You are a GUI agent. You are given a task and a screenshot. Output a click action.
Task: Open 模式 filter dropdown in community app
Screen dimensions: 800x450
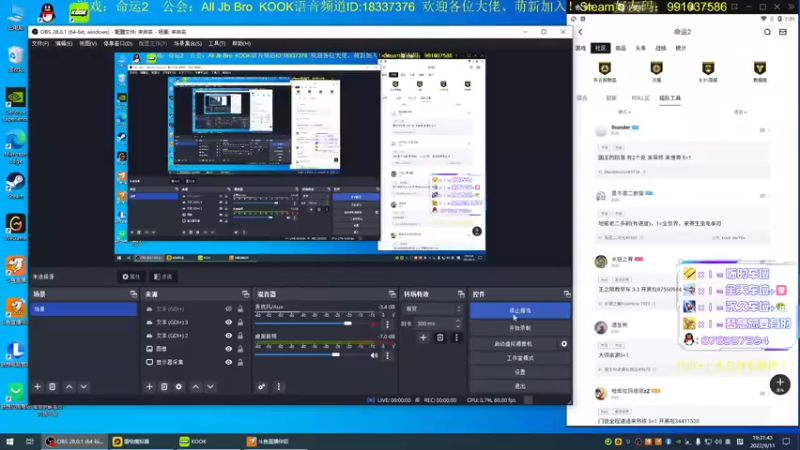click(x=624, y=112)
